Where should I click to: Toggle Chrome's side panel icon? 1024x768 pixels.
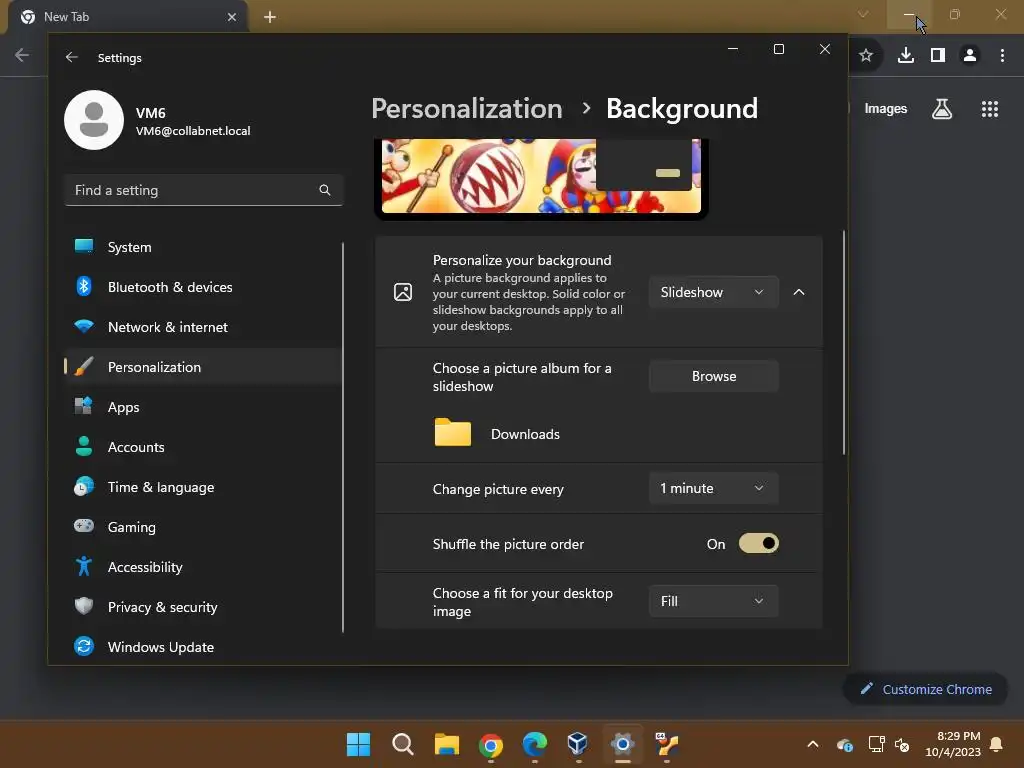[938, 56]
